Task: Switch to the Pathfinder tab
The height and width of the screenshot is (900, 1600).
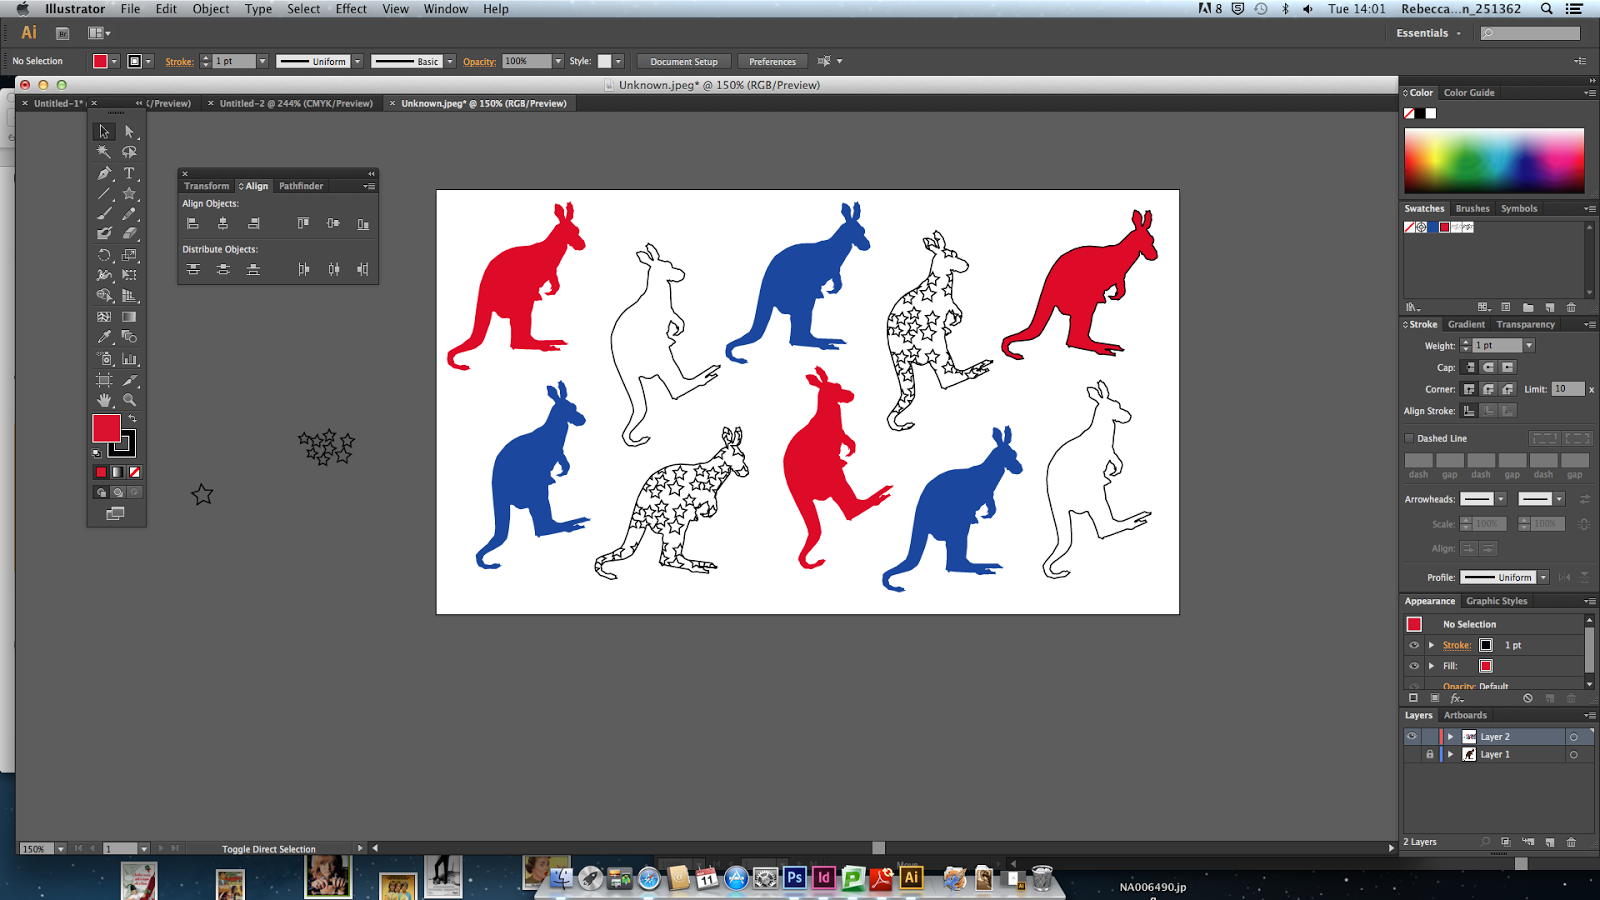Action: pos(300,186)
